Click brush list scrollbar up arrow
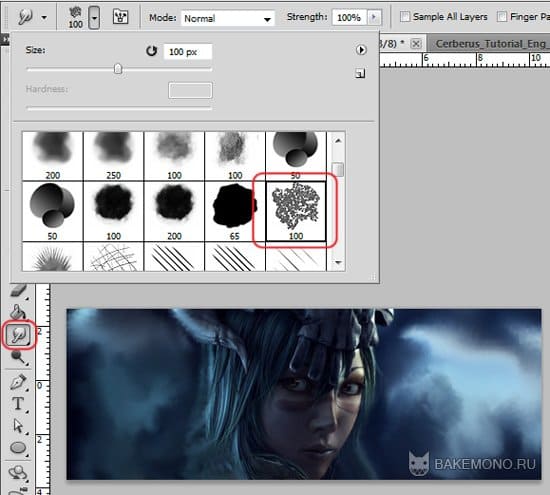Viewport: 550px width, 495px height. point(338,141)
